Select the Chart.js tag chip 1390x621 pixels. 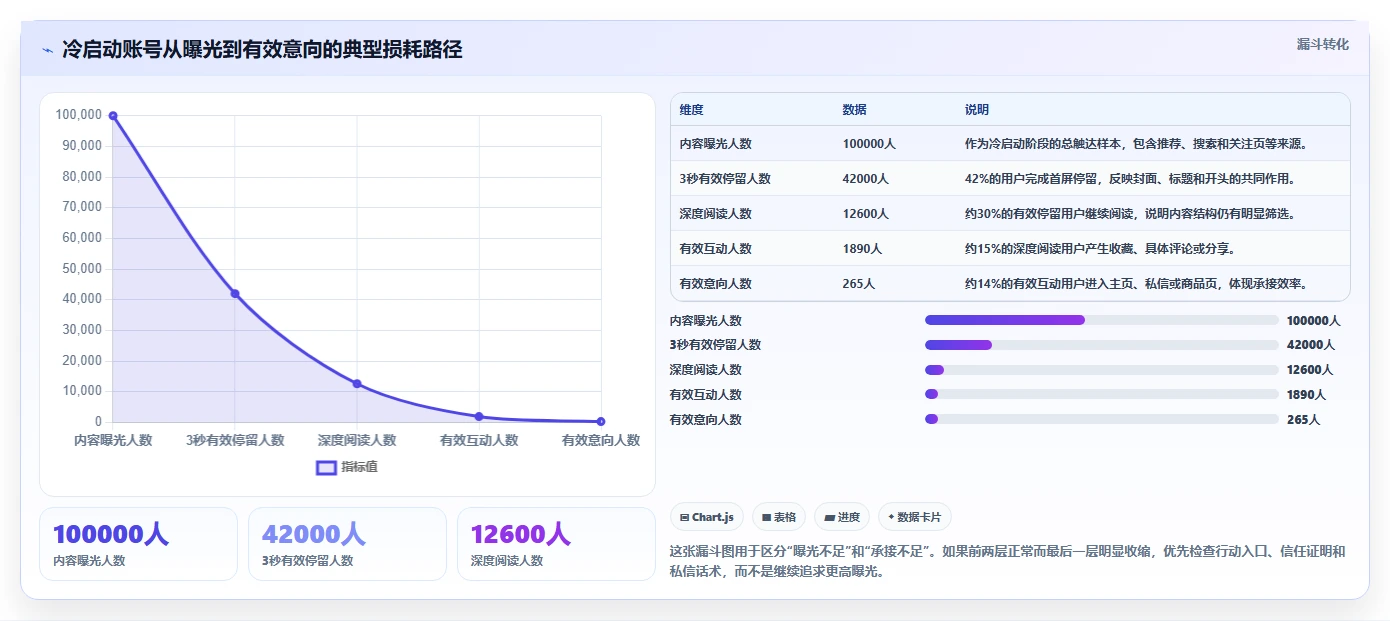coord(706,517)
